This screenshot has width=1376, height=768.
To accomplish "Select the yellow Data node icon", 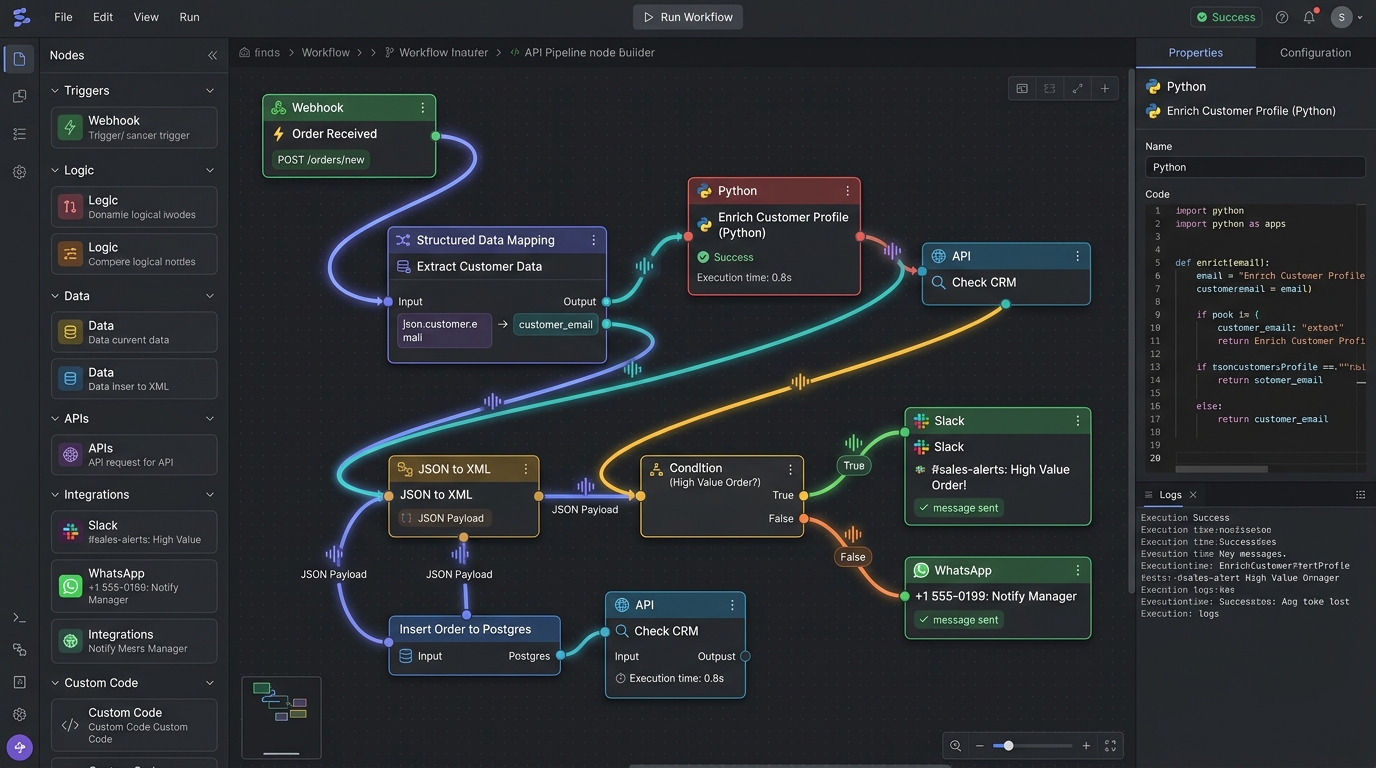I will coord(70,332).
